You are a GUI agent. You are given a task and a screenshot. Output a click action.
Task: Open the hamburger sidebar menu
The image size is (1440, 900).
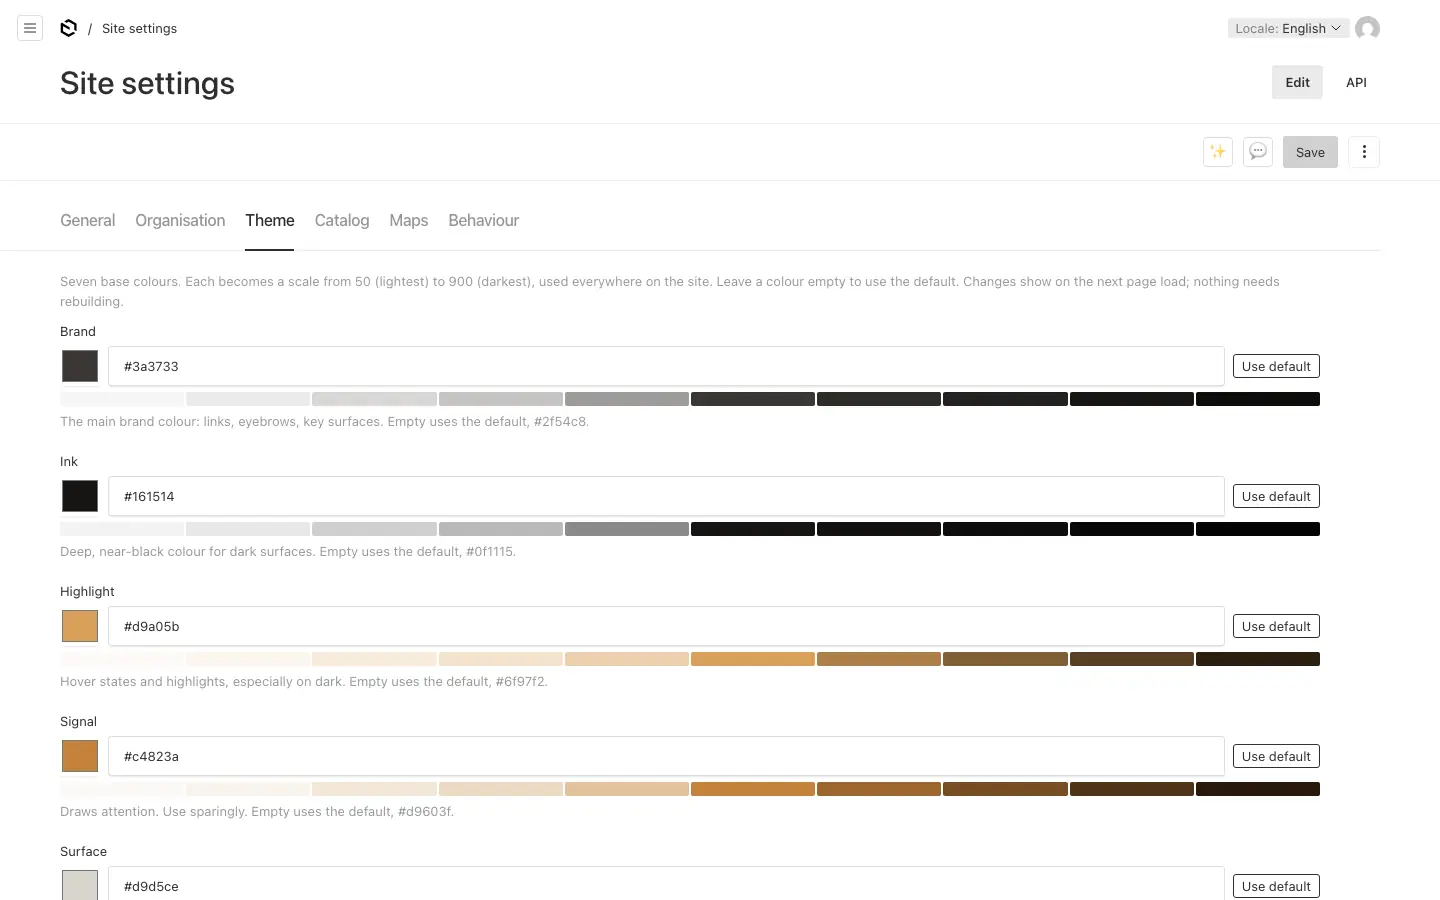(30, 28)
